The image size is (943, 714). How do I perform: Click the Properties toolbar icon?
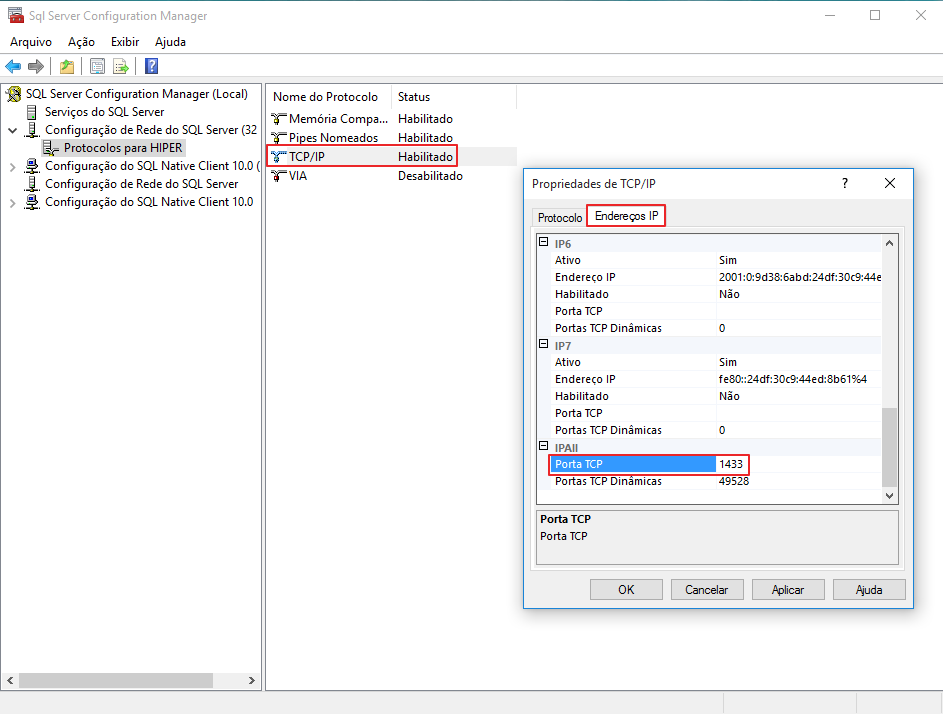(97, 67)
